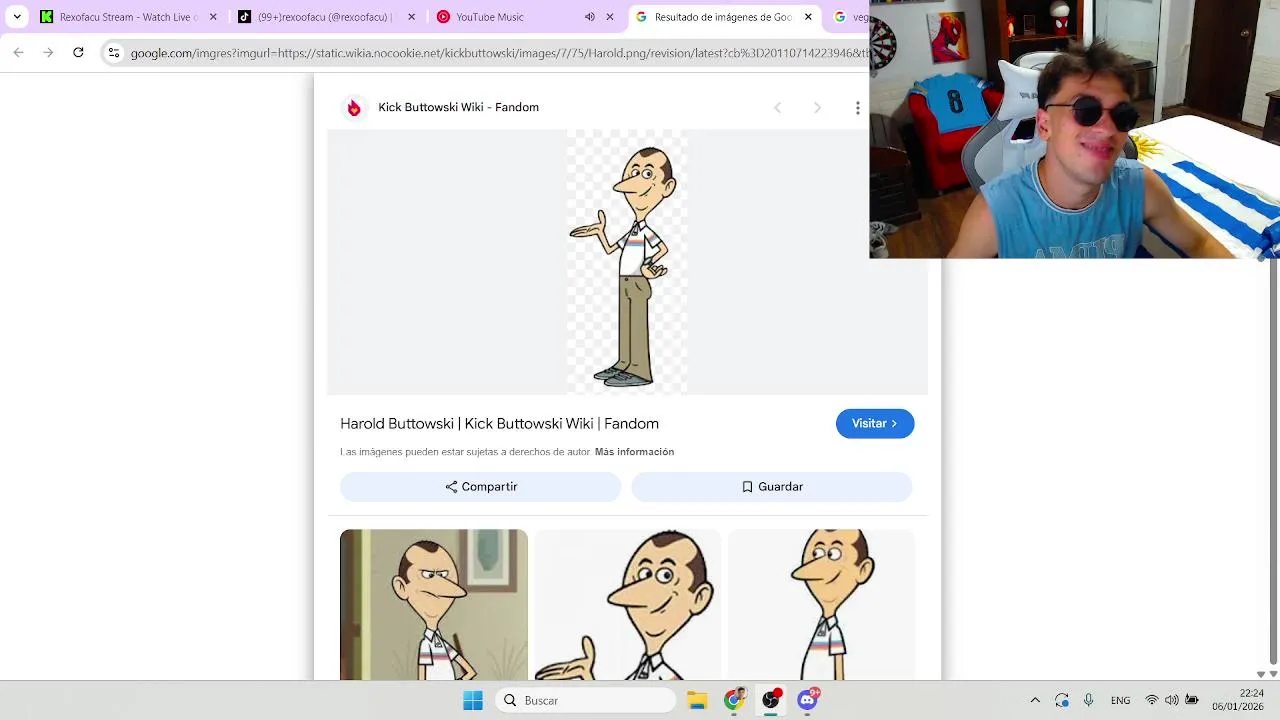
Task: Expand hidden system tray icons chevron
Action: coord(1035,700)
